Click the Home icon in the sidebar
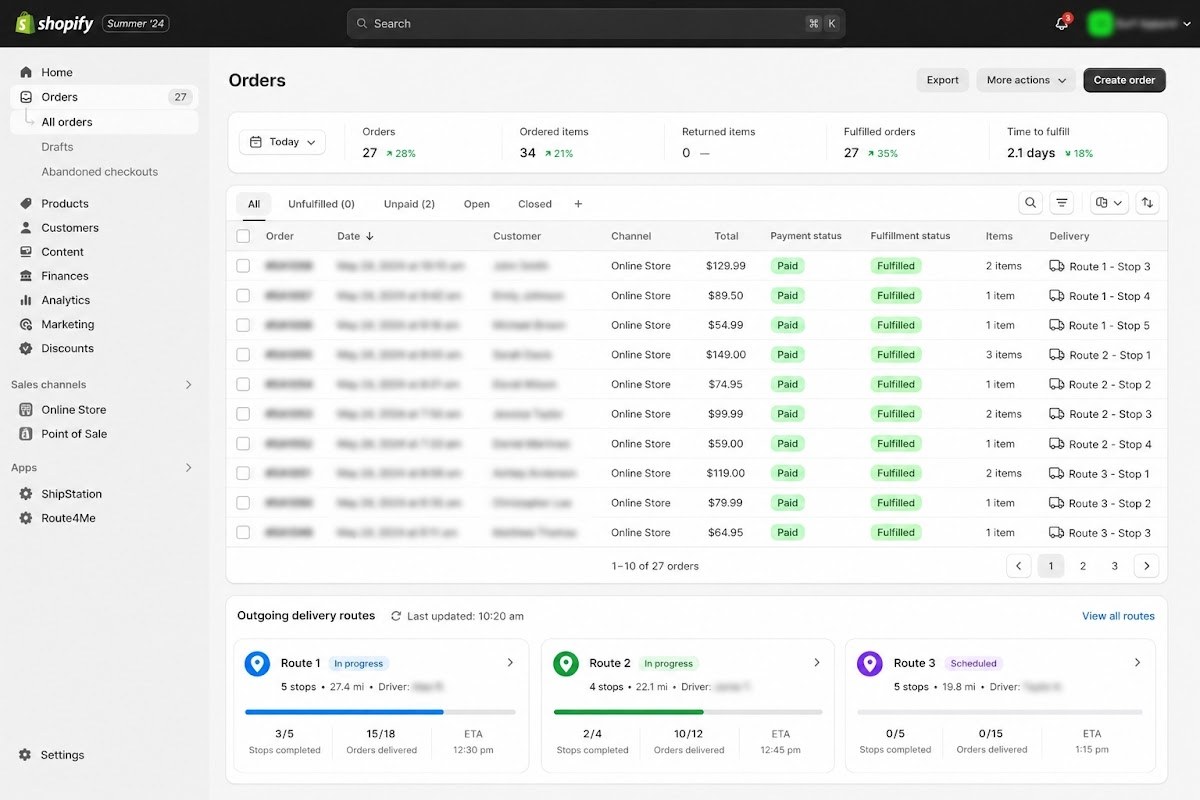Image resolution: width=1200 pixels, height=800 pixels. [x=26, y=72]
